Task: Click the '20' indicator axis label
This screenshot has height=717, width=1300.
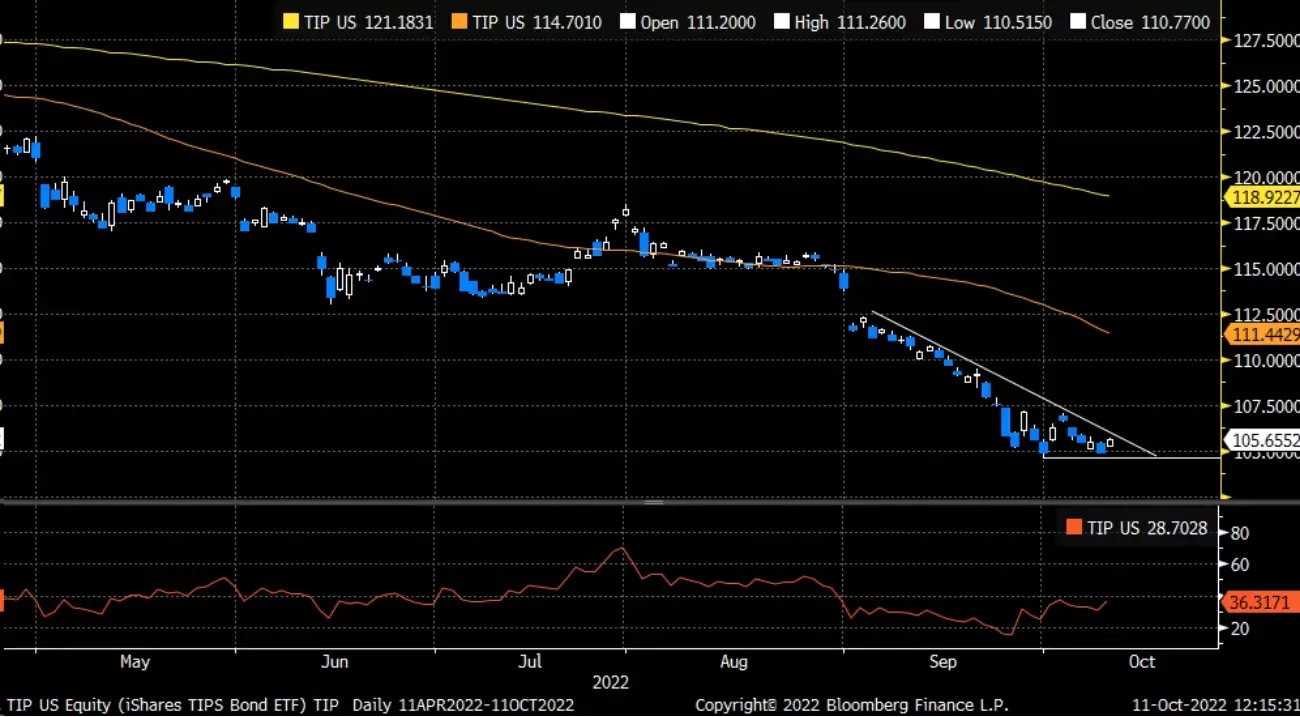Action: (x=1240, y=628)
